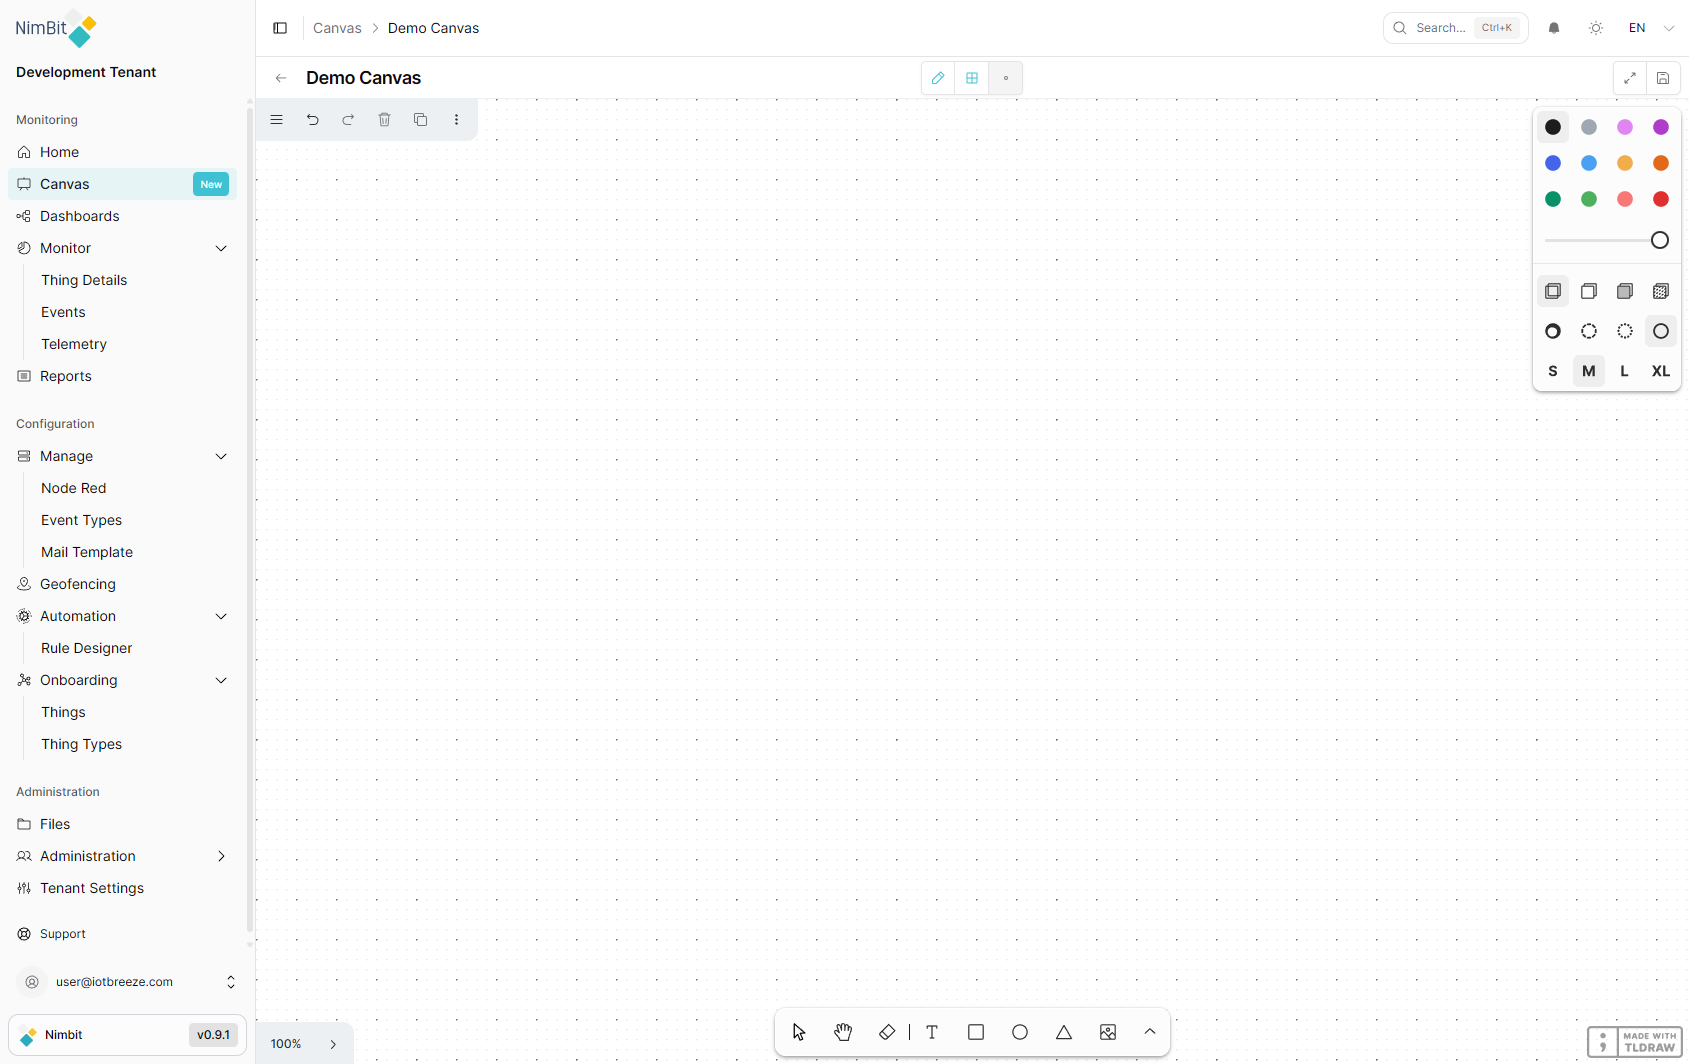Viewport: 1689px width, 1064px height.
Task: Click the search bar at the top
Action: (1443, 27)
